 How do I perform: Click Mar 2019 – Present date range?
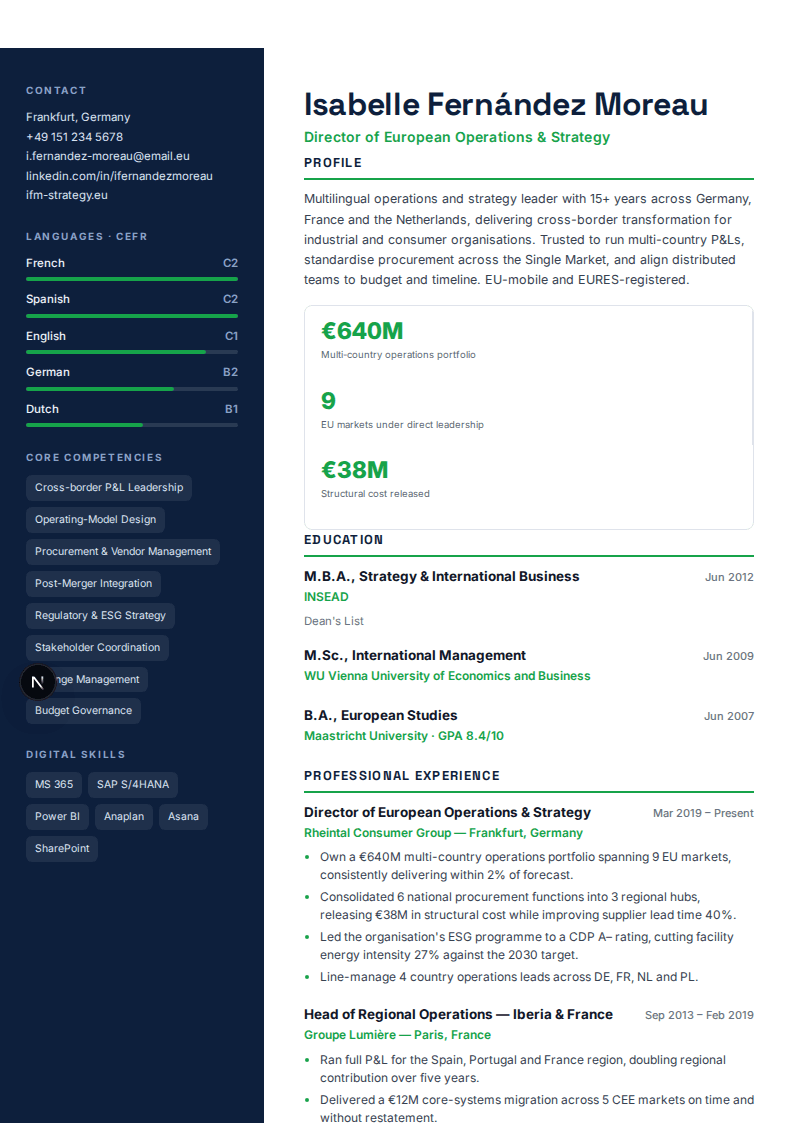tap(703, 814)
